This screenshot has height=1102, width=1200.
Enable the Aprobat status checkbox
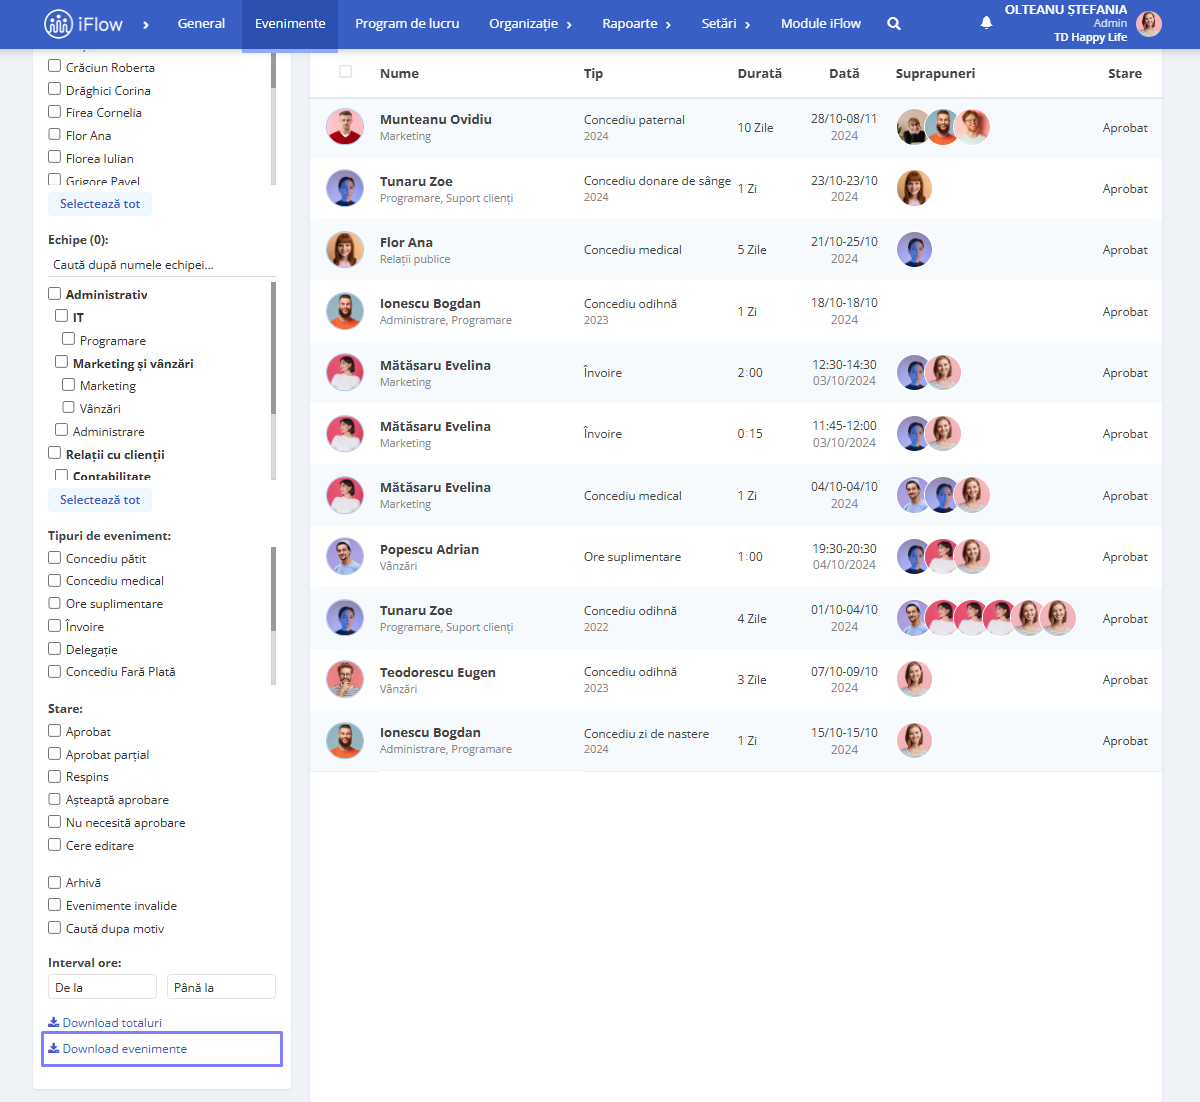click(55, 731)
